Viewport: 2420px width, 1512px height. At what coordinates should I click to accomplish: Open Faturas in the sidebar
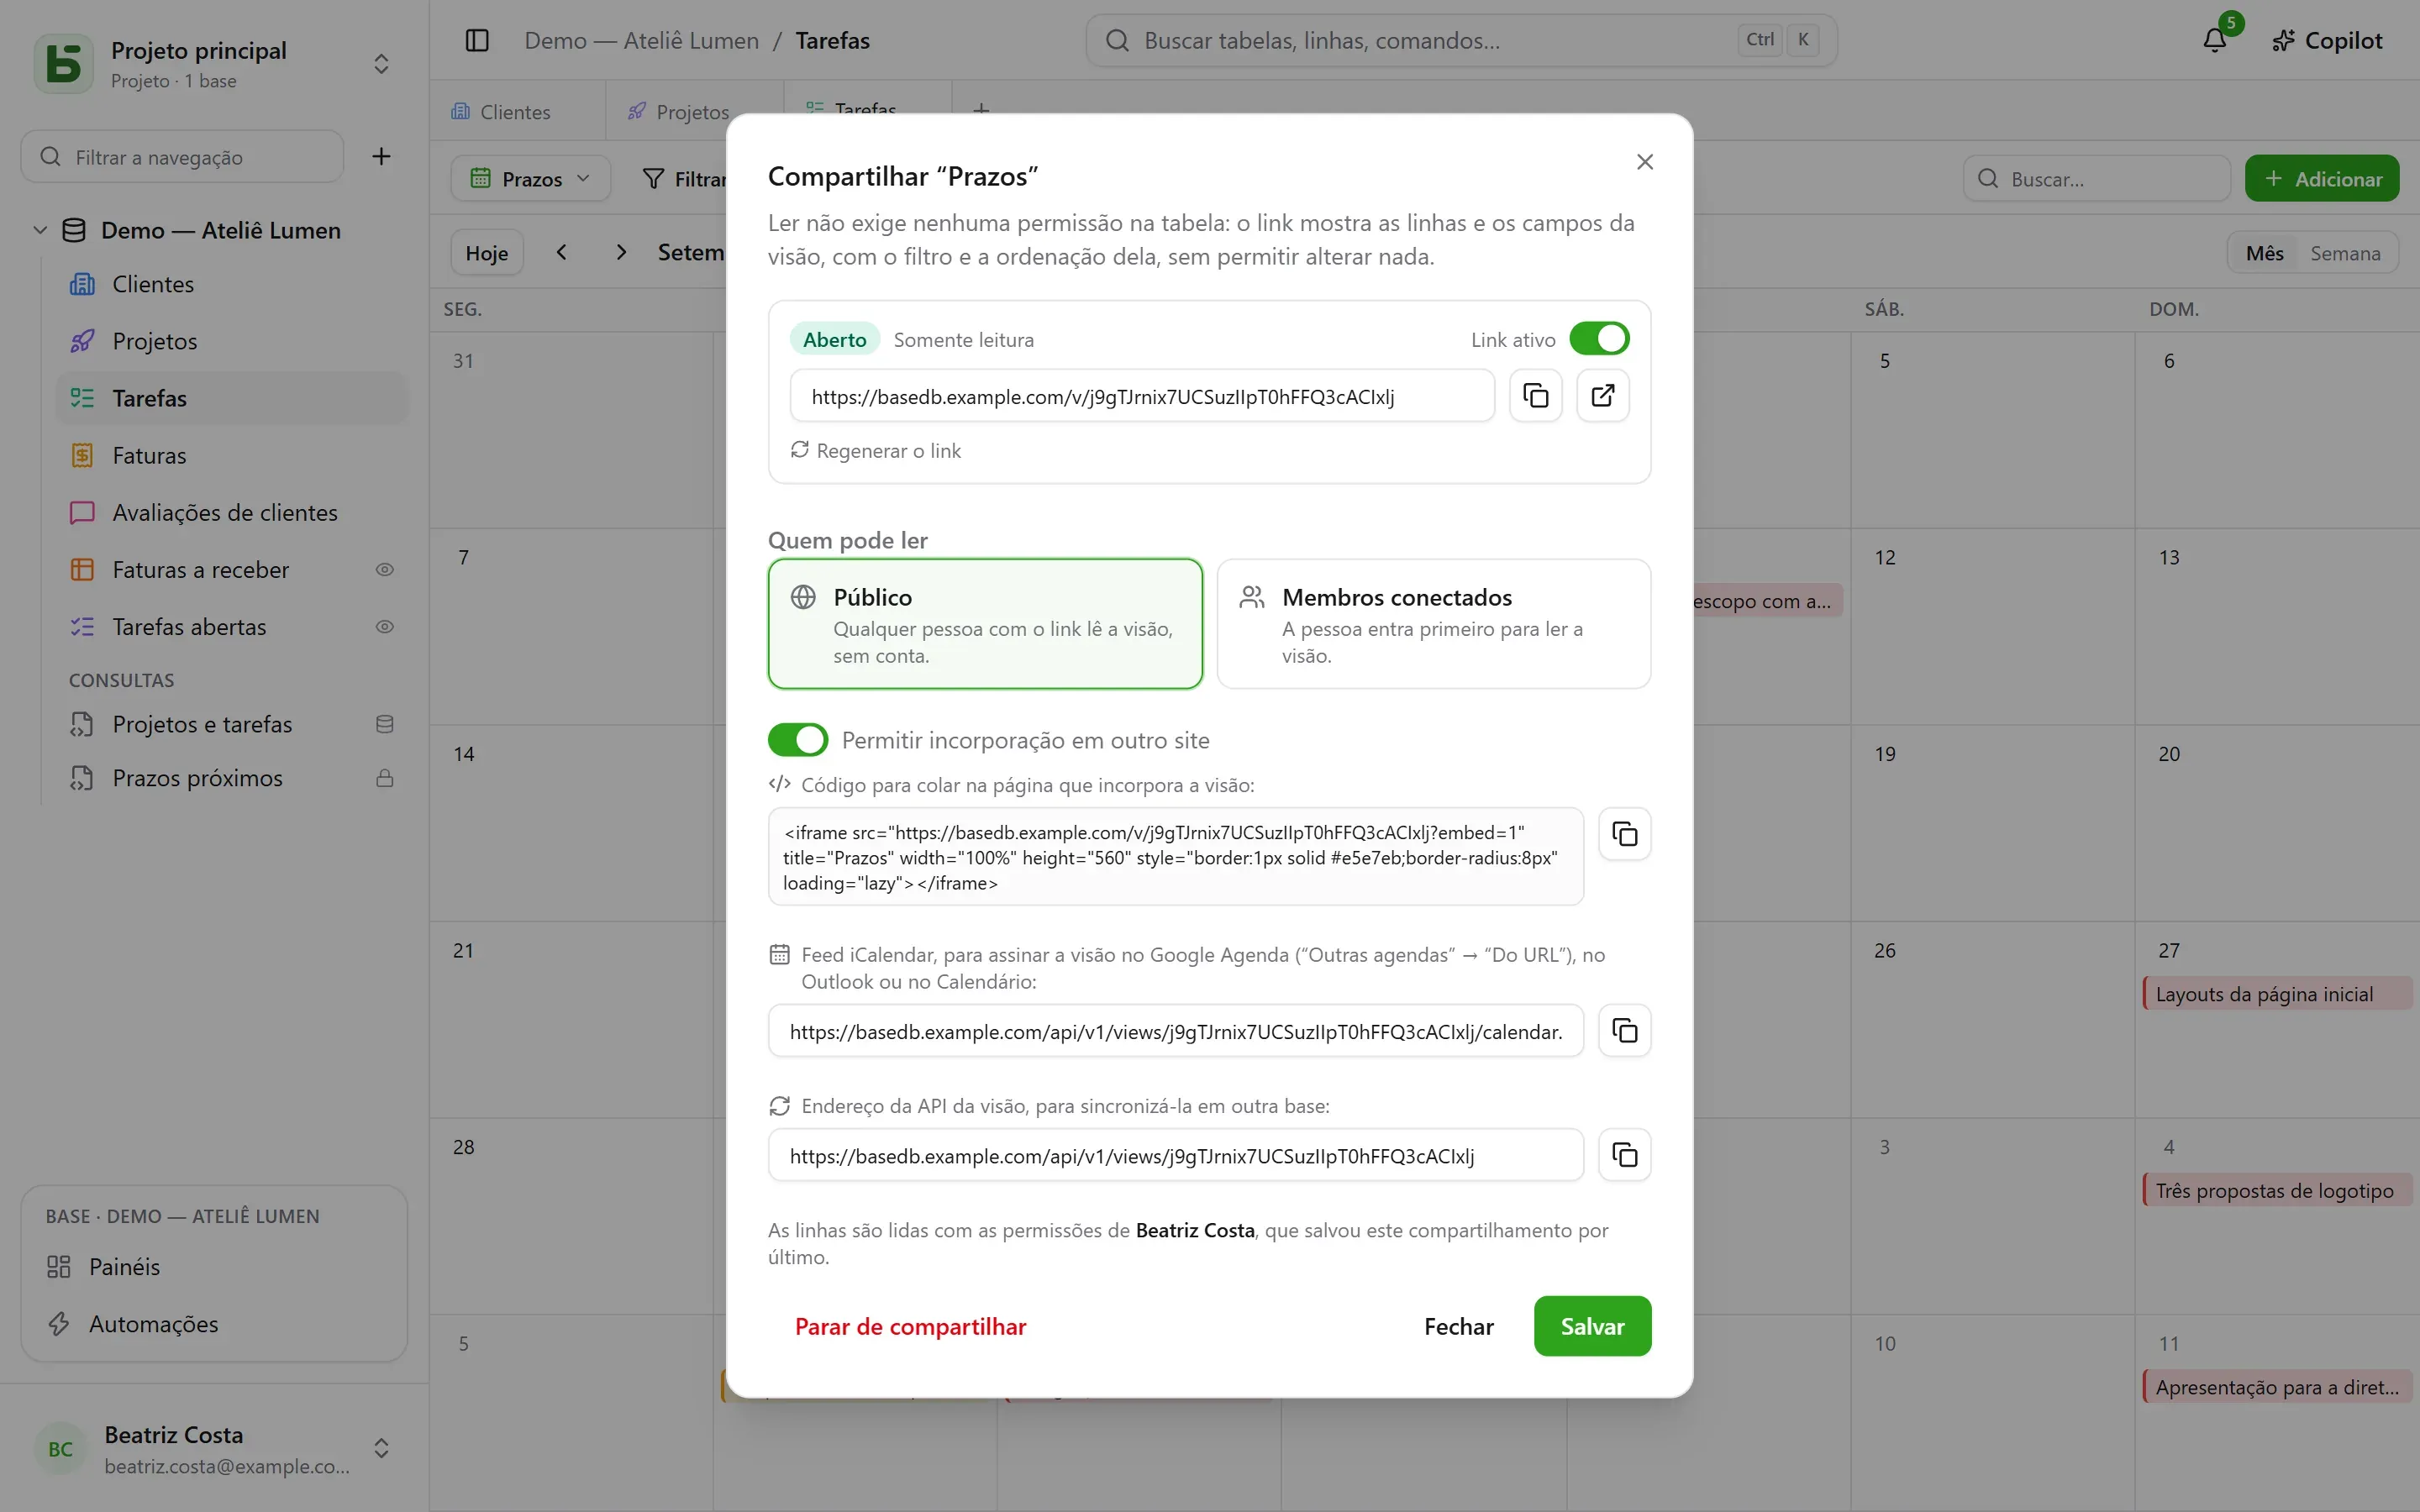[232, 455]
